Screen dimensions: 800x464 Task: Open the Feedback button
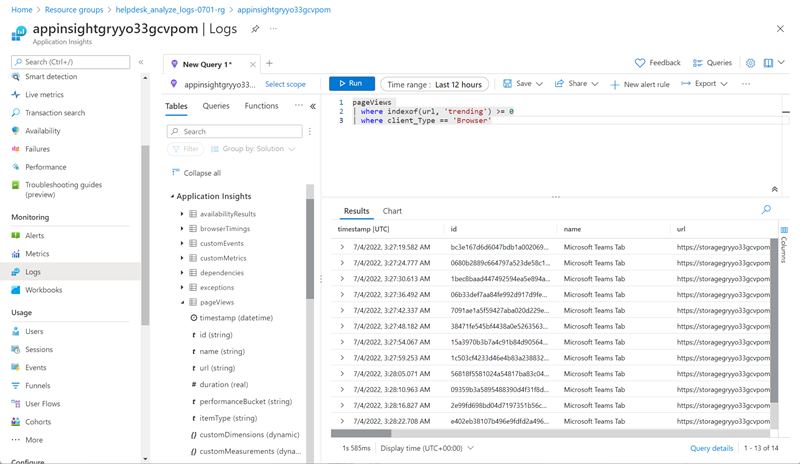coord(658,63)
